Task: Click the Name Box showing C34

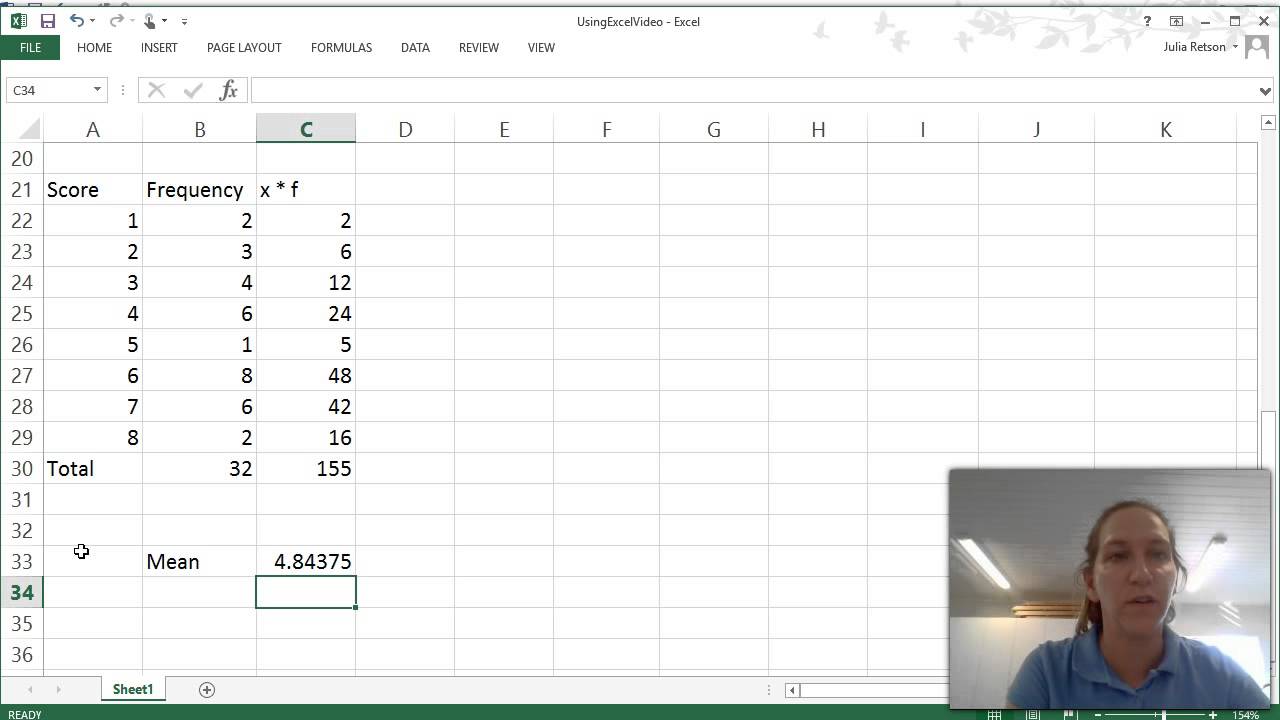Action: [48, 90]
